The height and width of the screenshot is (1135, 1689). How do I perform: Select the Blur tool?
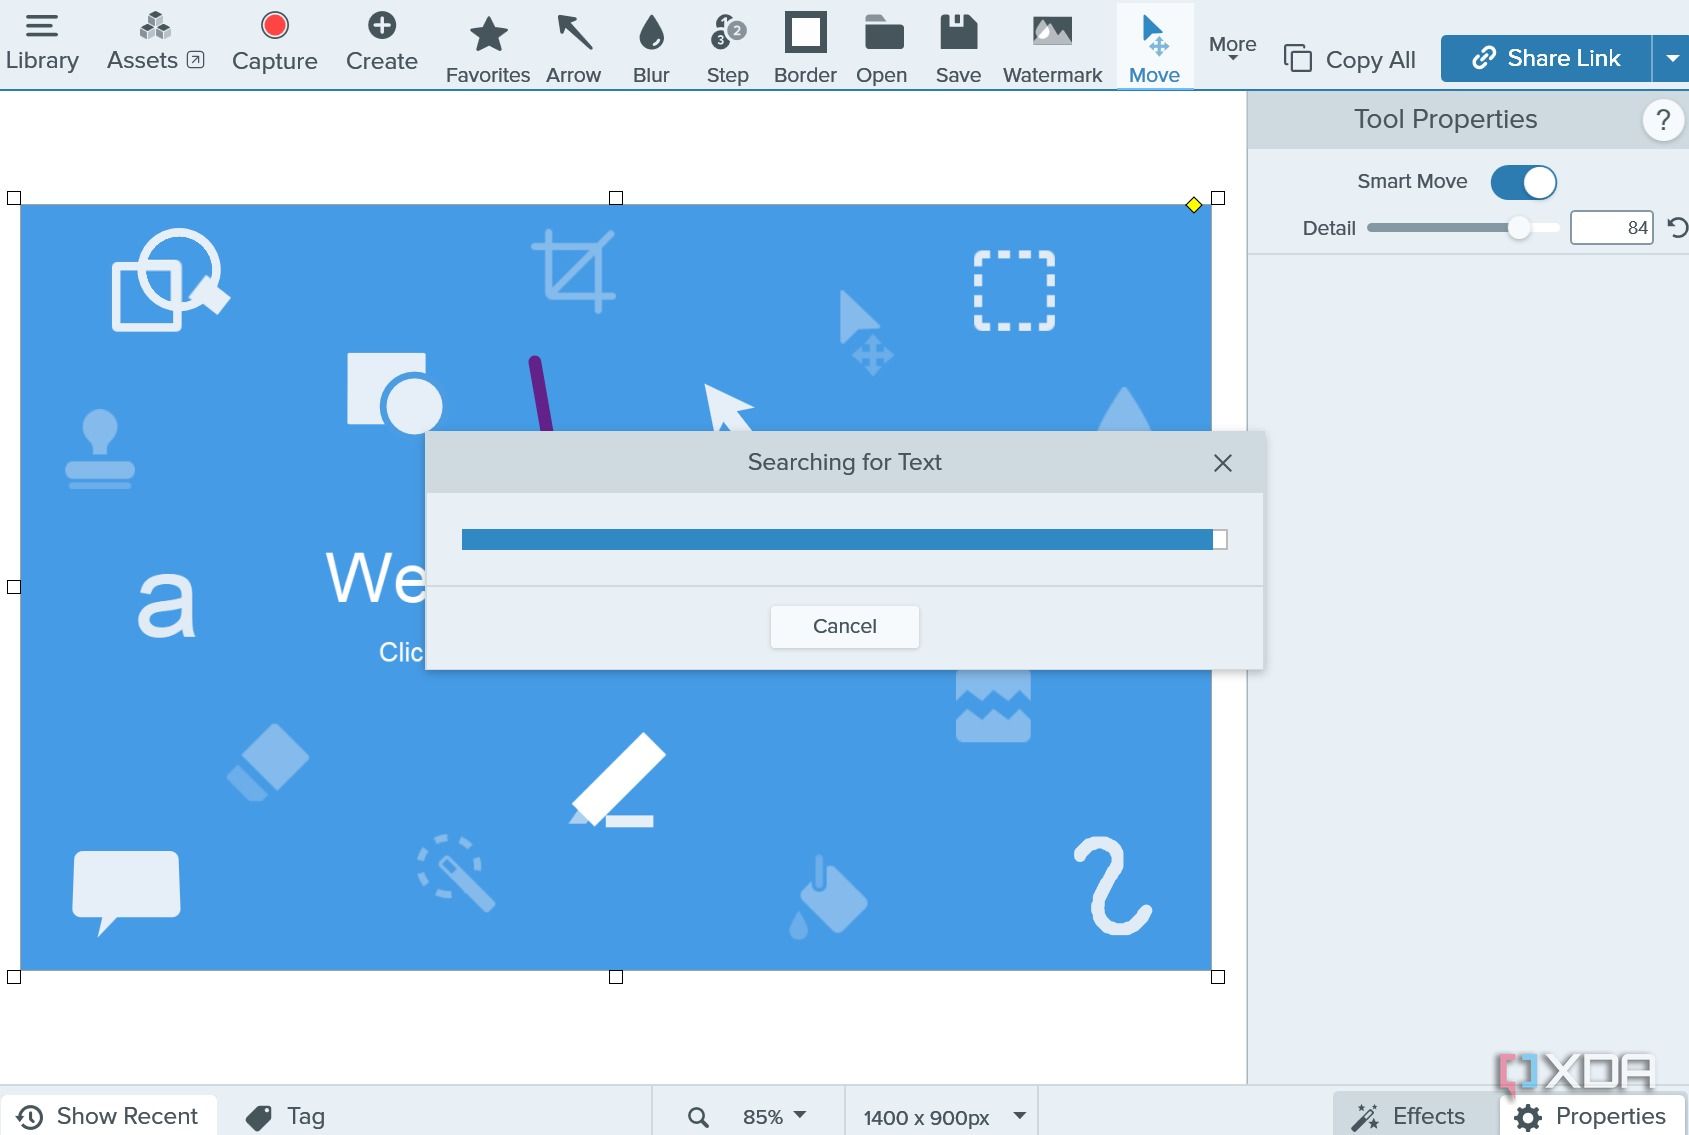tap(651, 40)
